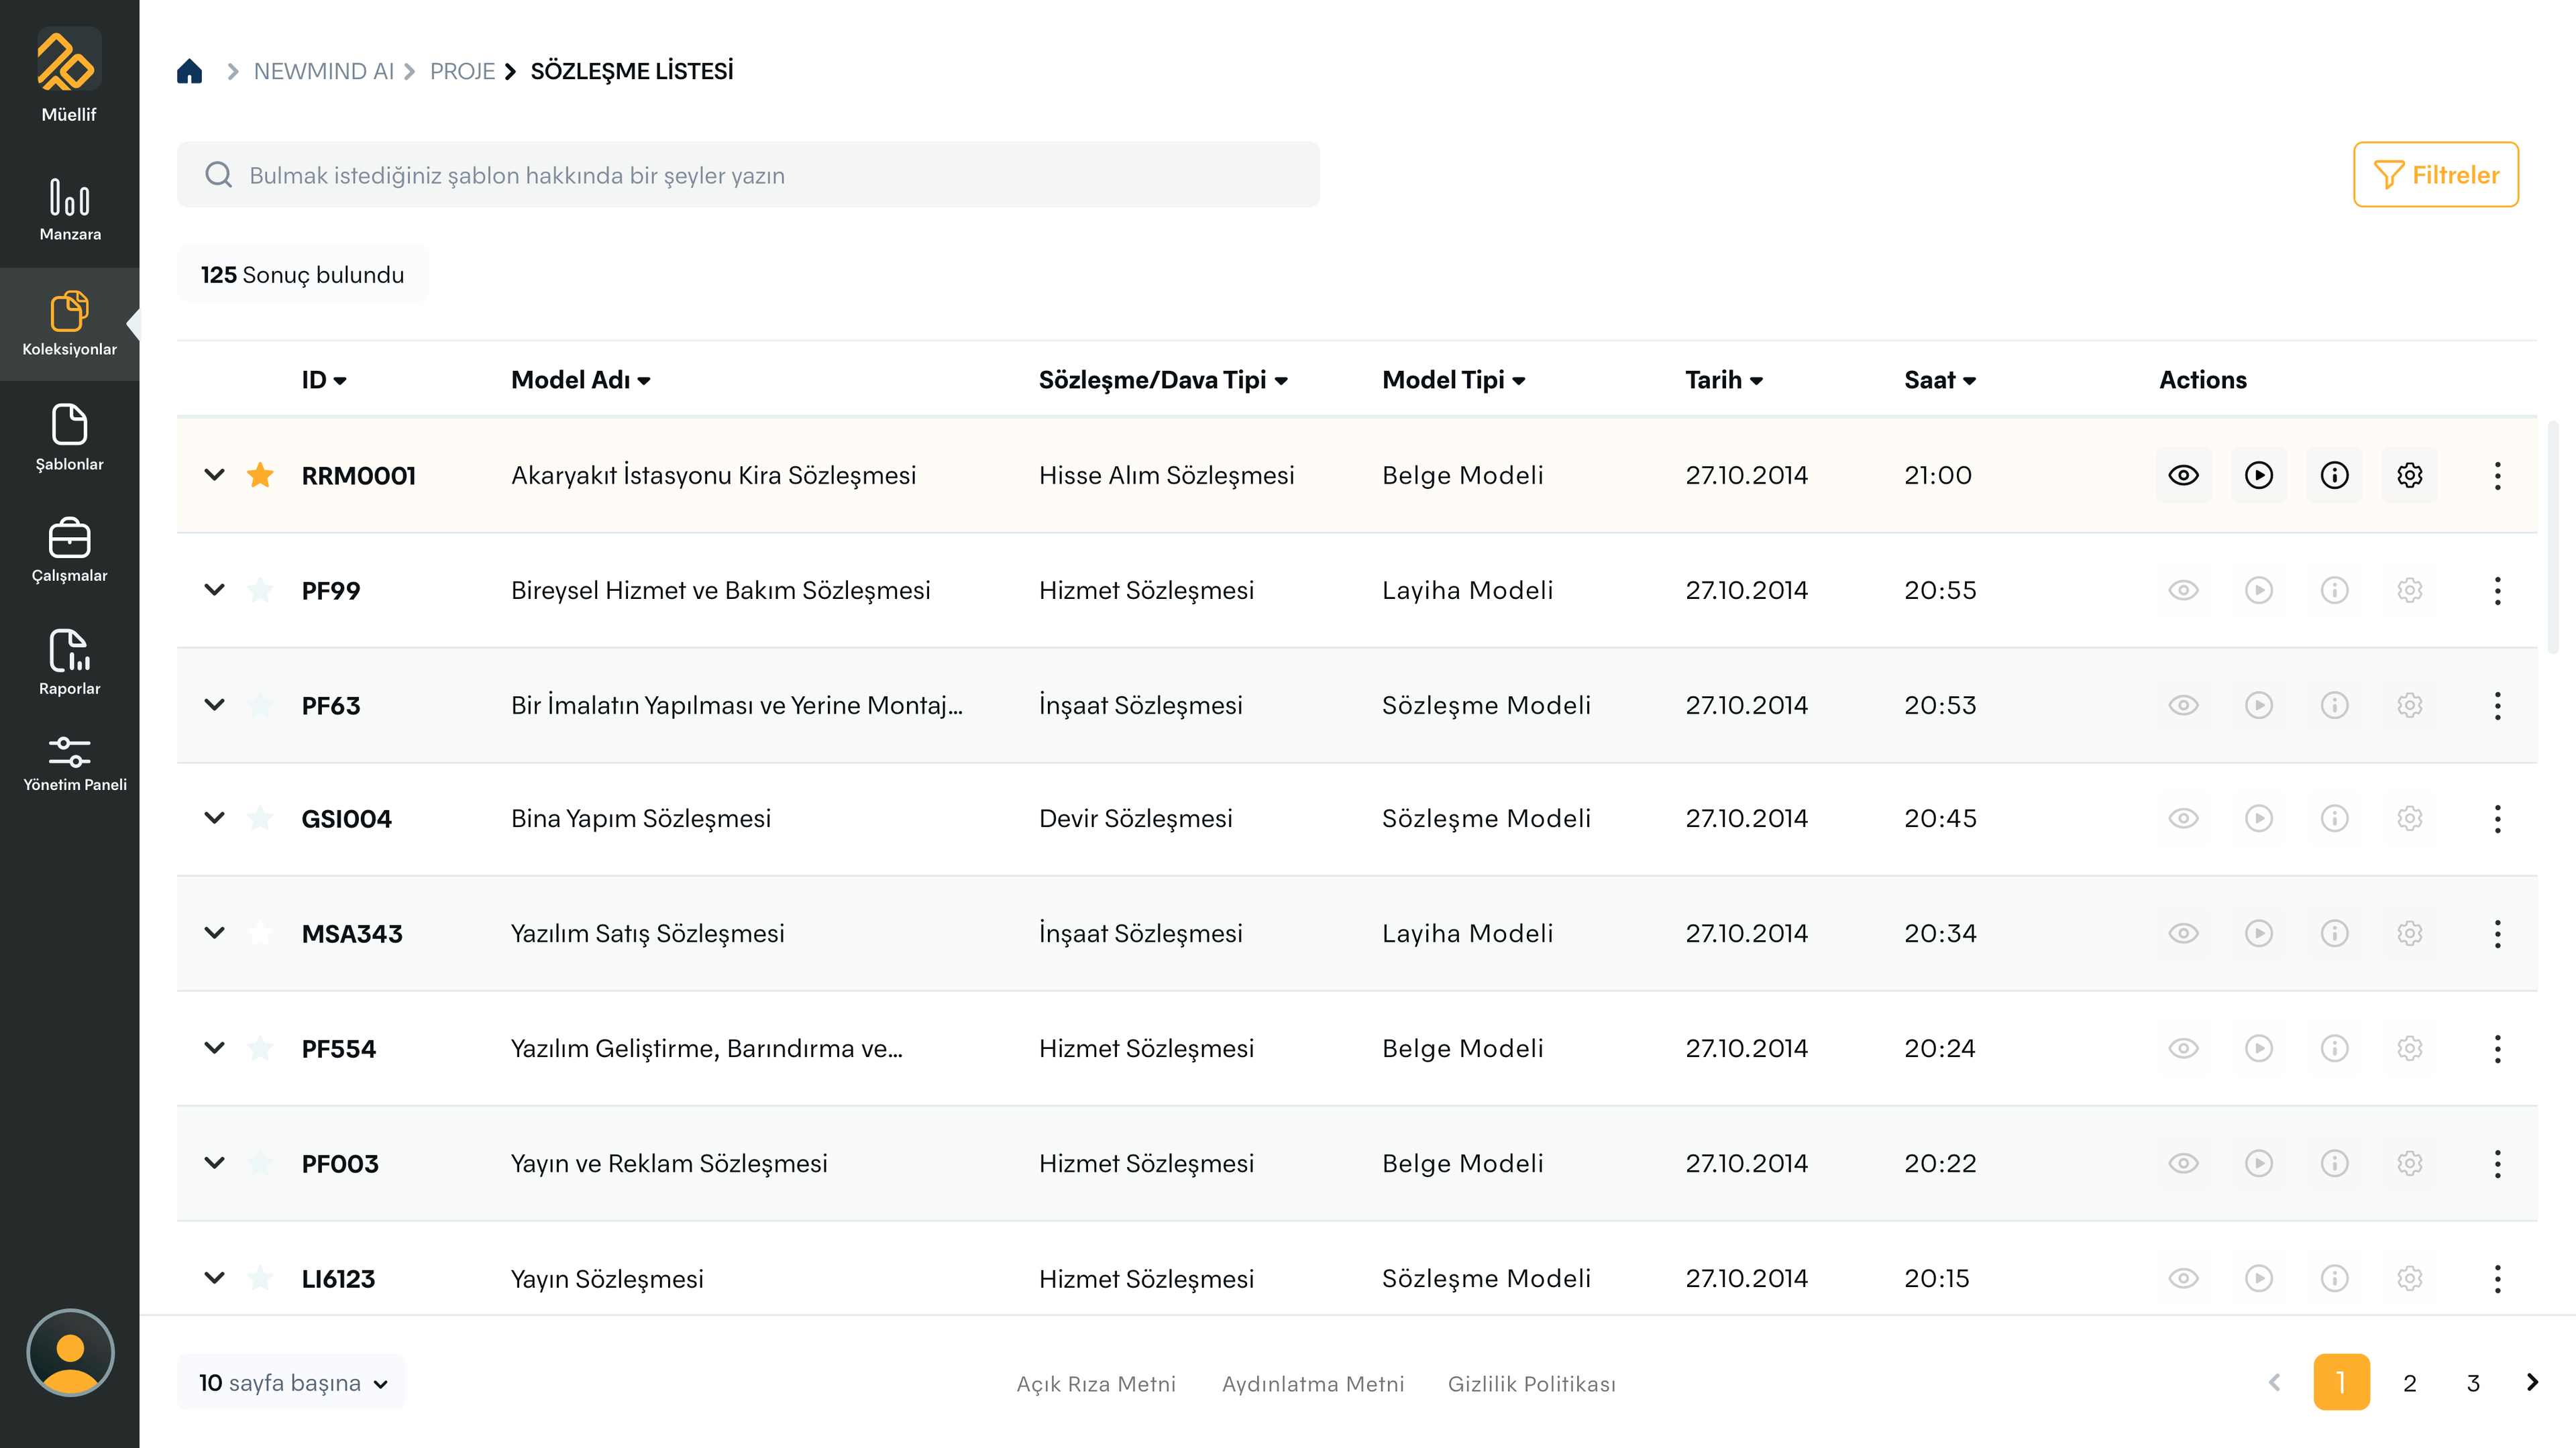Screen dimensions: 2576x1448
Task: Go to Çalışmalar briefcase icon
Action: point(69,549)
